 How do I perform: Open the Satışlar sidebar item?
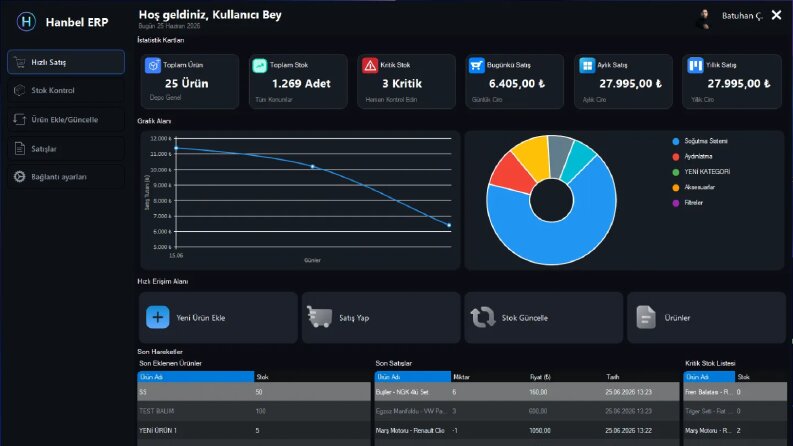click(66, 149)
